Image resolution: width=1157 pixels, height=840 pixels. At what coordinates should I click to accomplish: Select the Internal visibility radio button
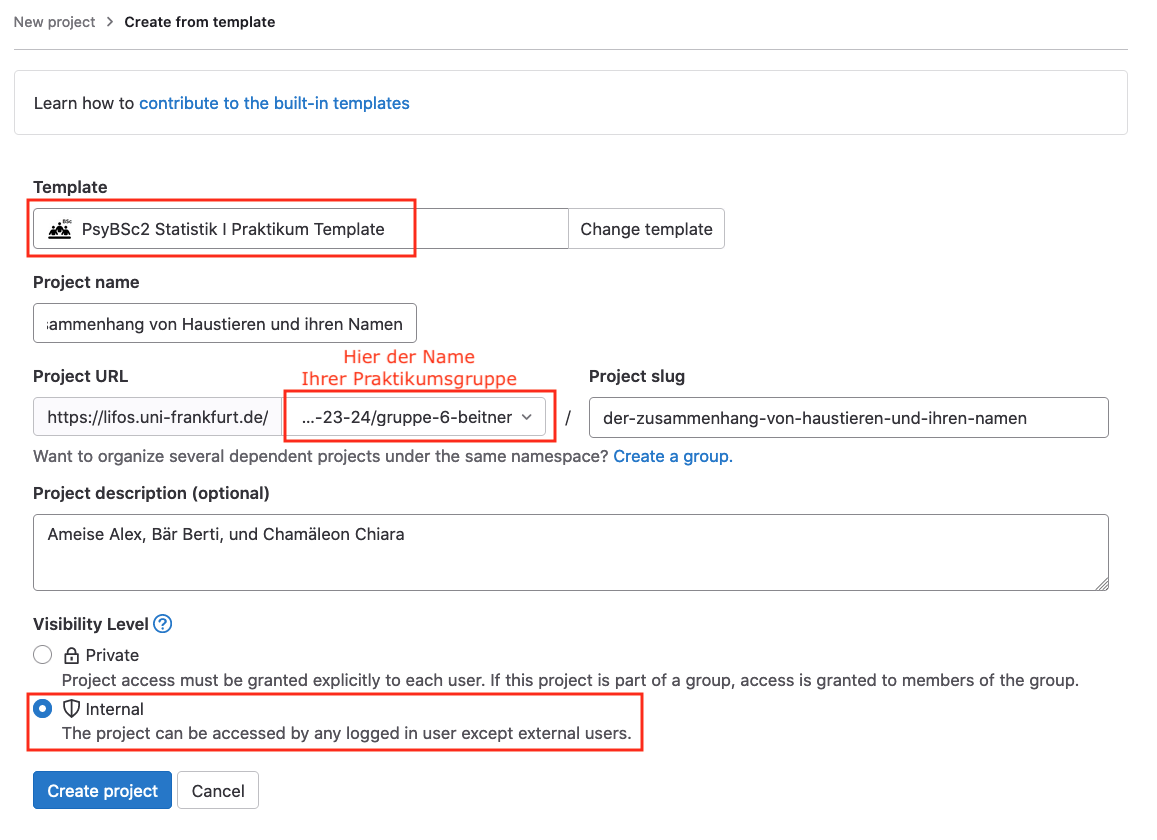[x=43, y=709]
